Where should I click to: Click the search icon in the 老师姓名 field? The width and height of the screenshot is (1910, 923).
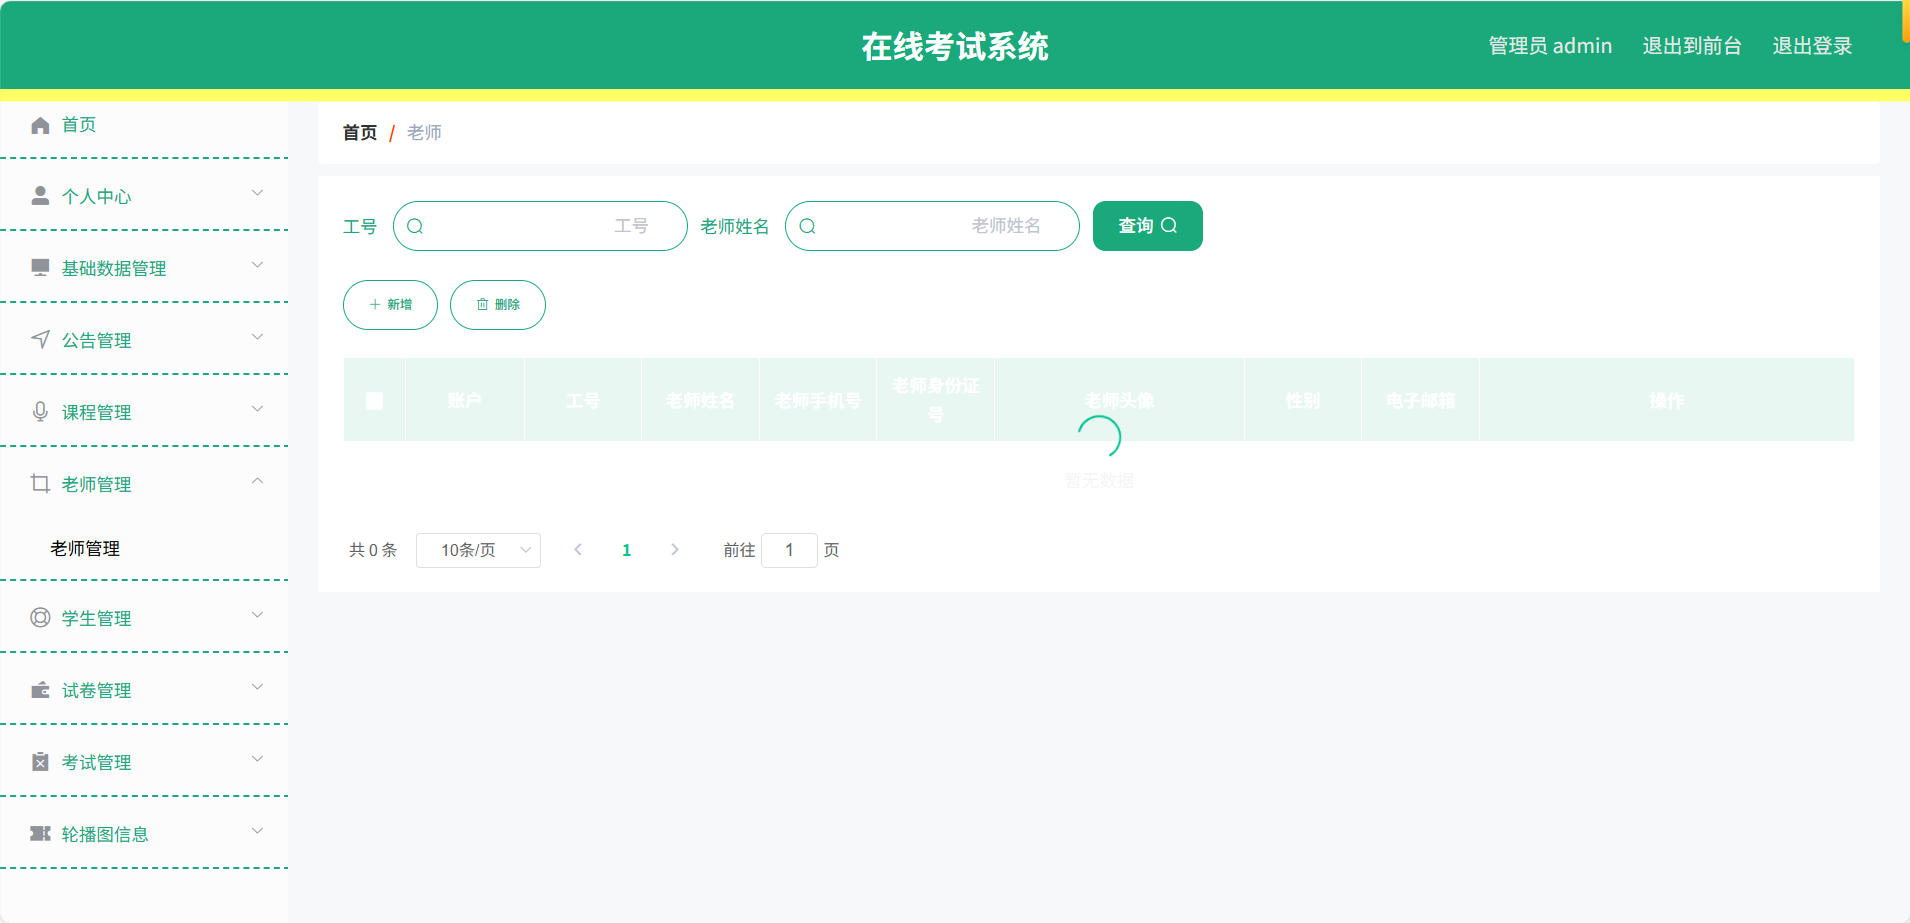coord(807,226)
